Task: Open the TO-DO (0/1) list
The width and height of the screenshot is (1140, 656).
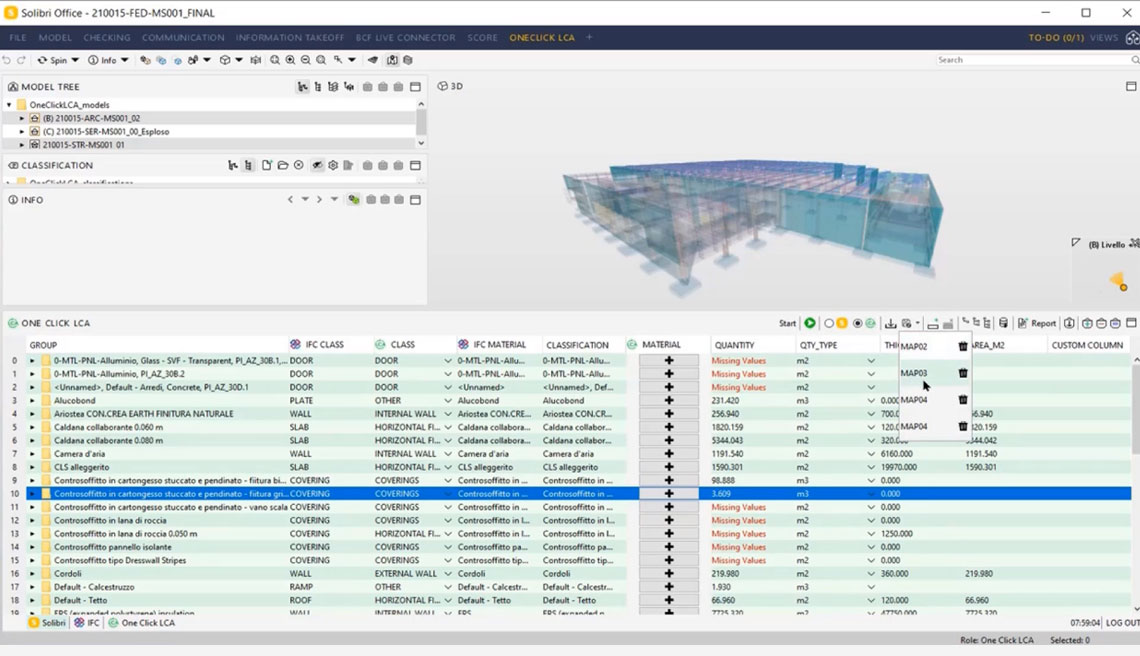Action: 1056,37
